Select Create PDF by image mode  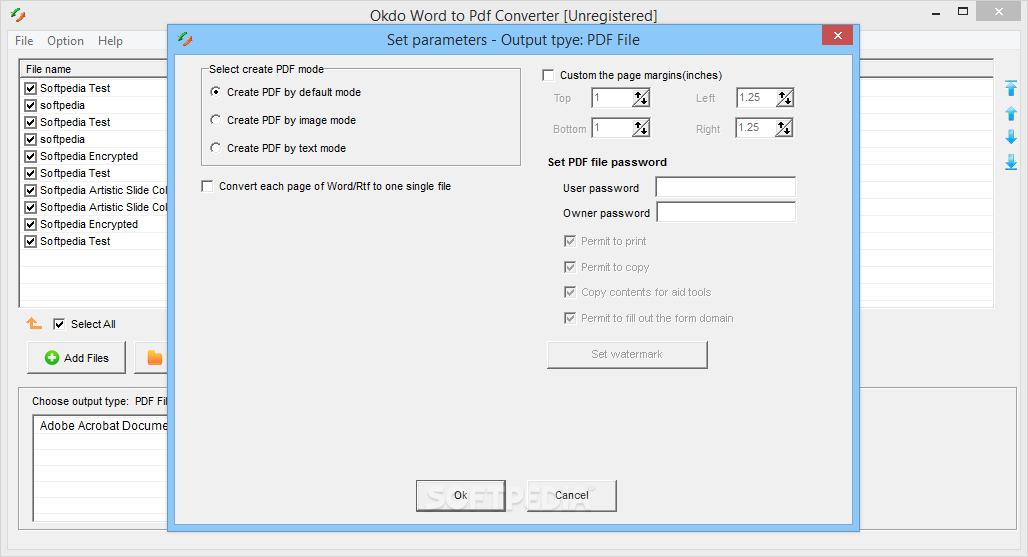tap(215, 120)
